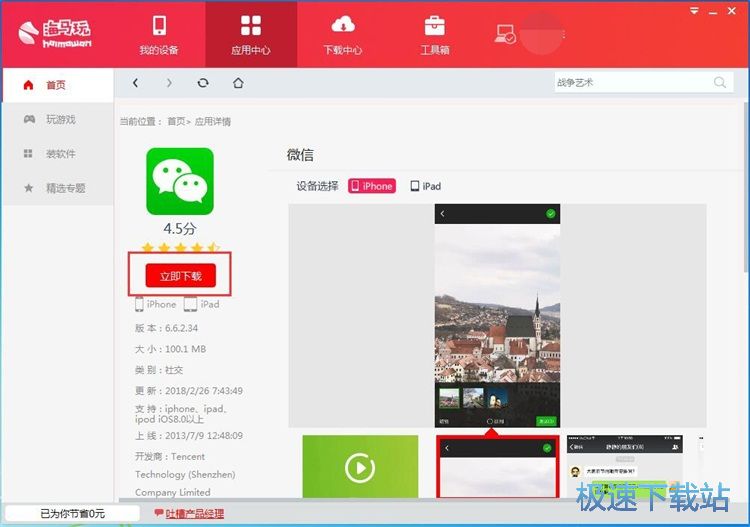Click the search field containing 战争艺术
750x527 pixels.
pyautogui.click(x=630, y=83)
